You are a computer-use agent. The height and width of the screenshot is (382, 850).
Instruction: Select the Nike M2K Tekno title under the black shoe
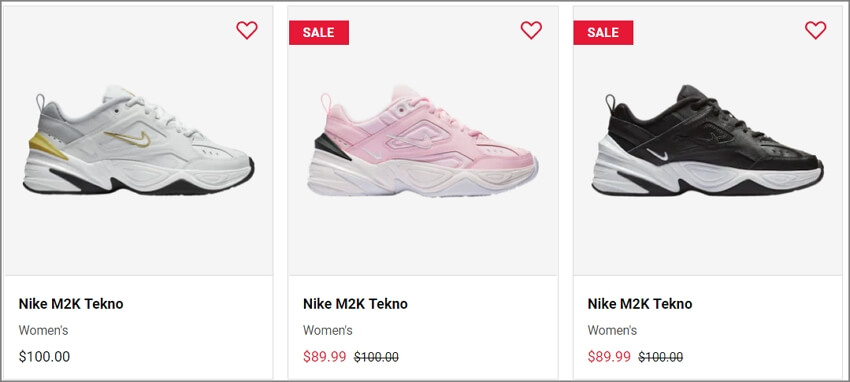click(640, 303)
